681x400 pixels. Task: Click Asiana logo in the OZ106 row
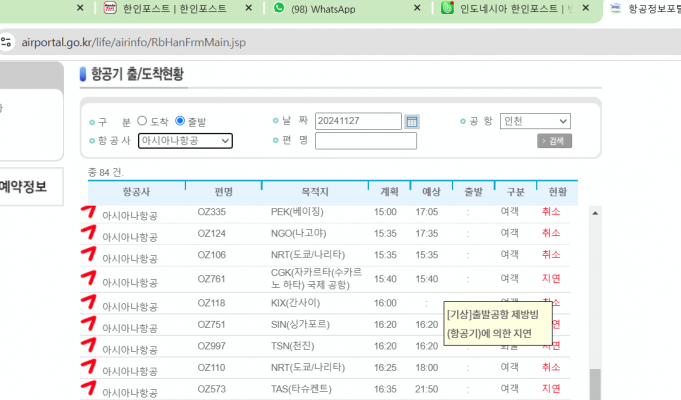coord(89,255)
